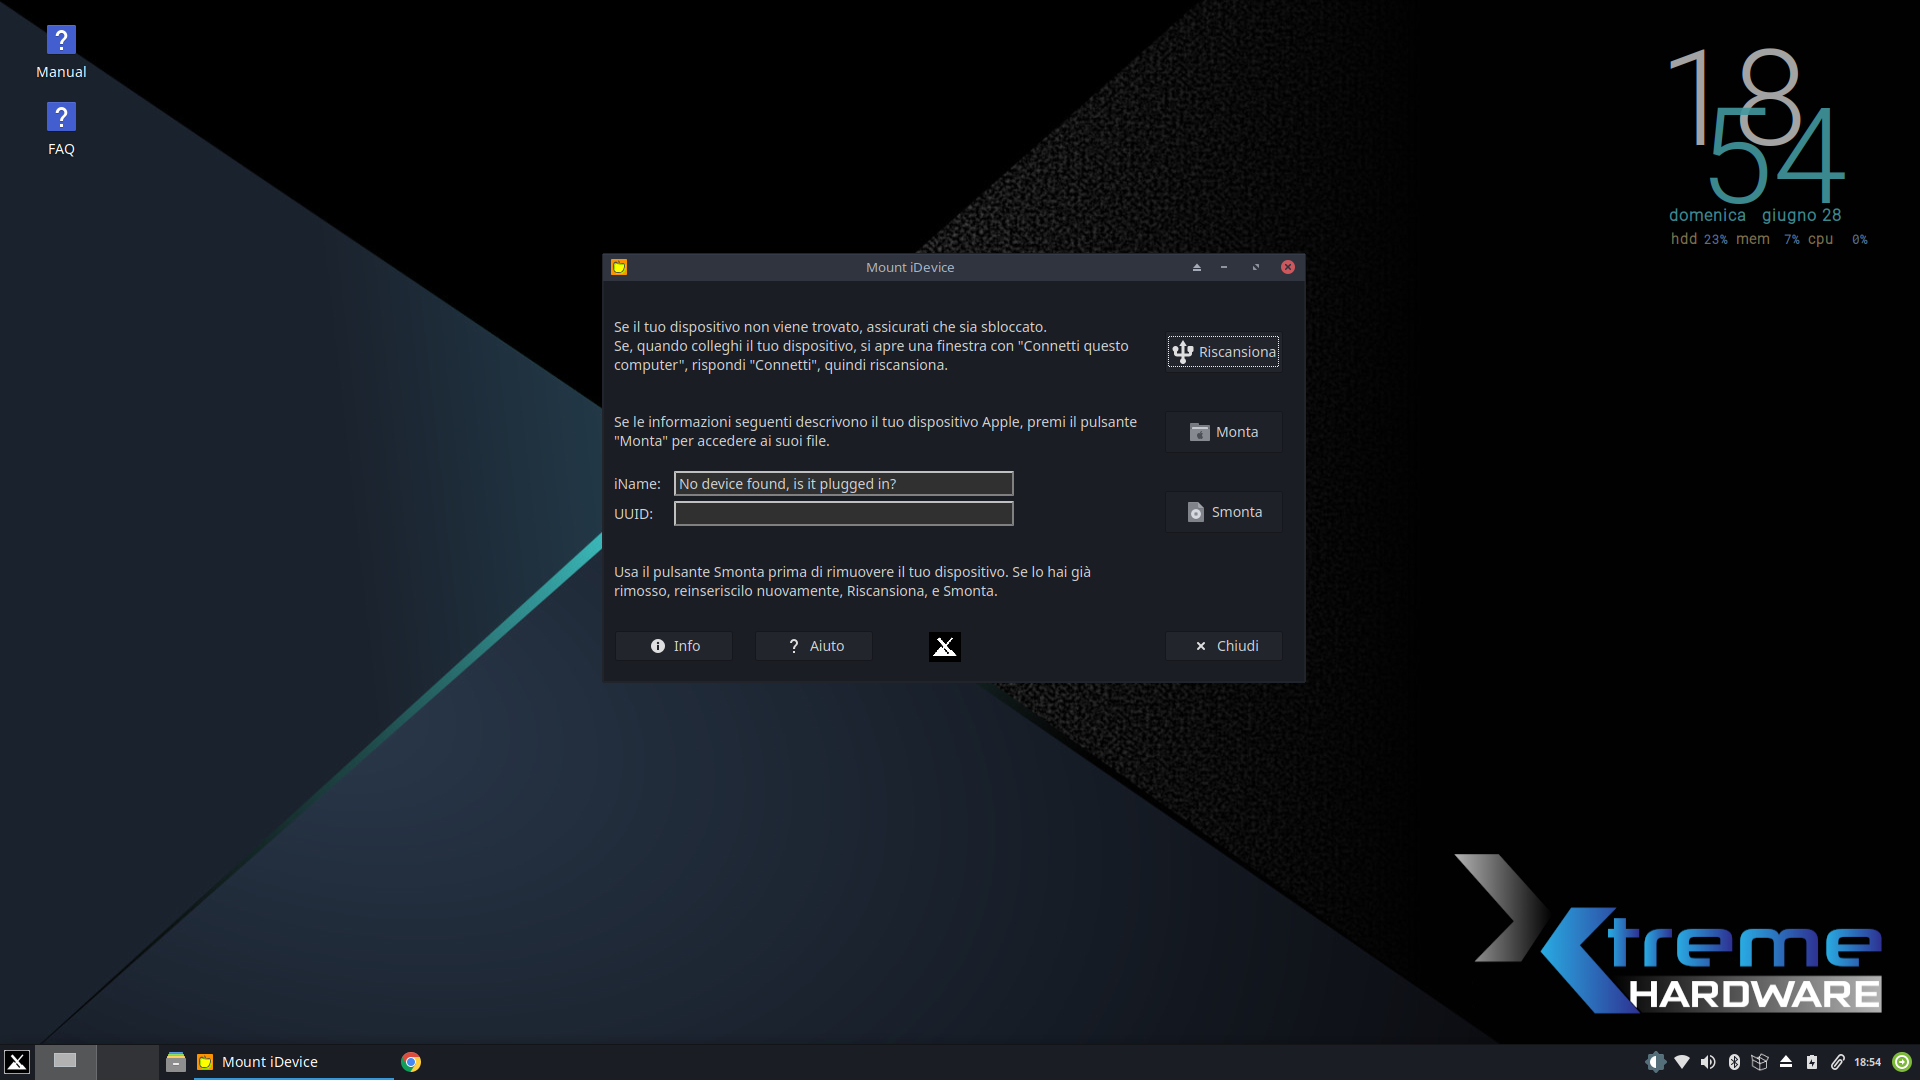Open the Wi-Fi network tray icon
This screenshot has height=1080, width=1920.
[1682, 1062]
